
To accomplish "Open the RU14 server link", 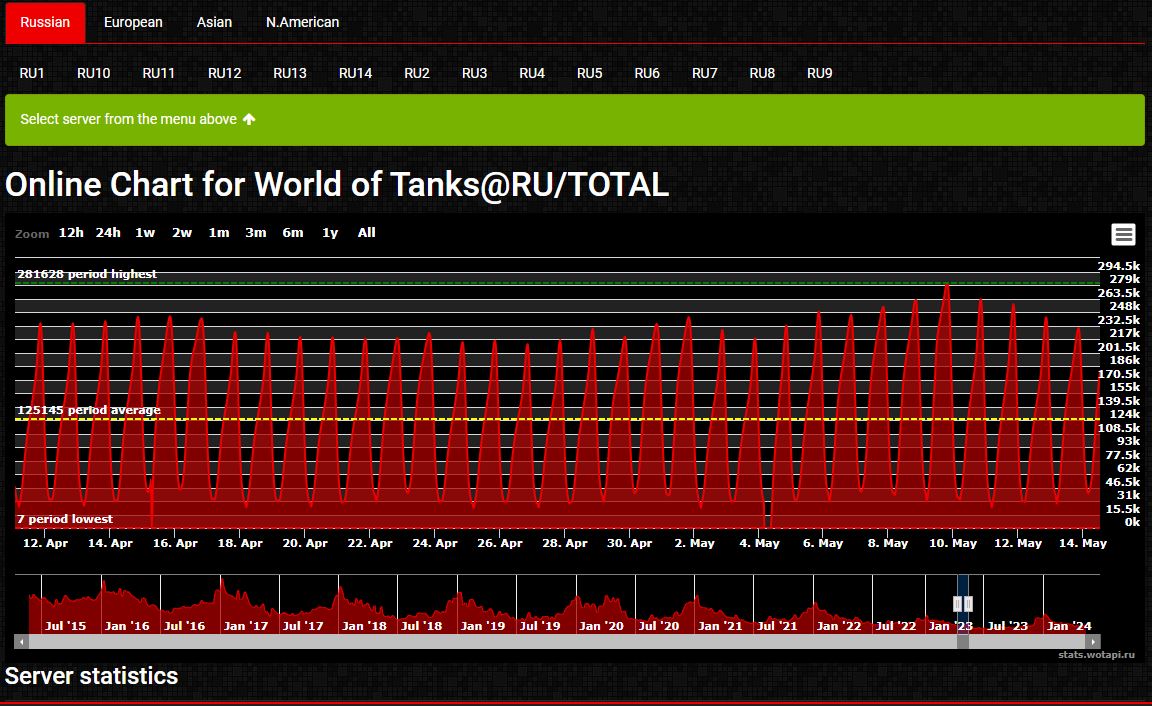I will click(x=355, y=73).
